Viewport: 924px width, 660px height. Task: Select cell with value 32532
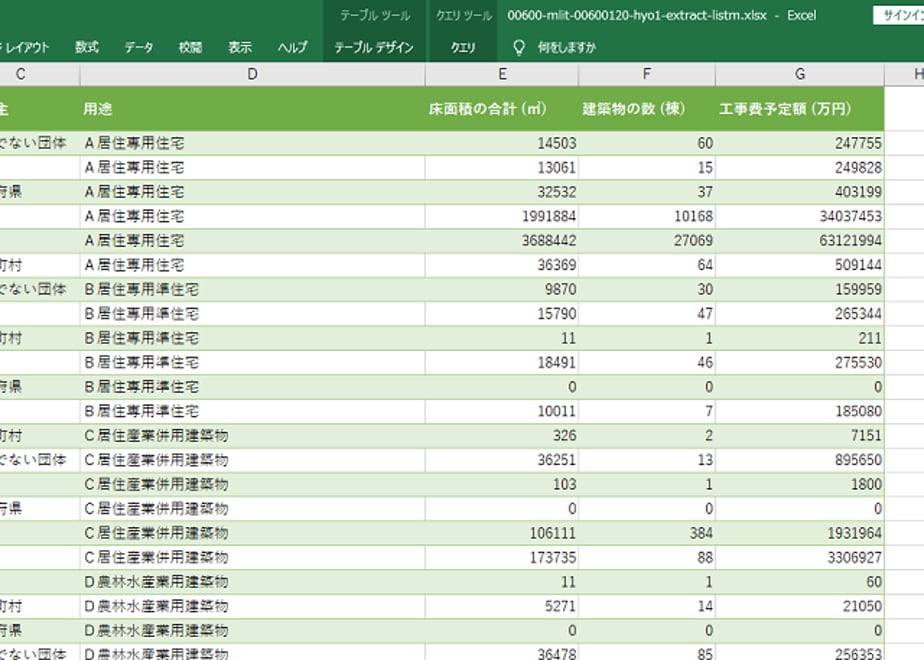tap(501, 192)
